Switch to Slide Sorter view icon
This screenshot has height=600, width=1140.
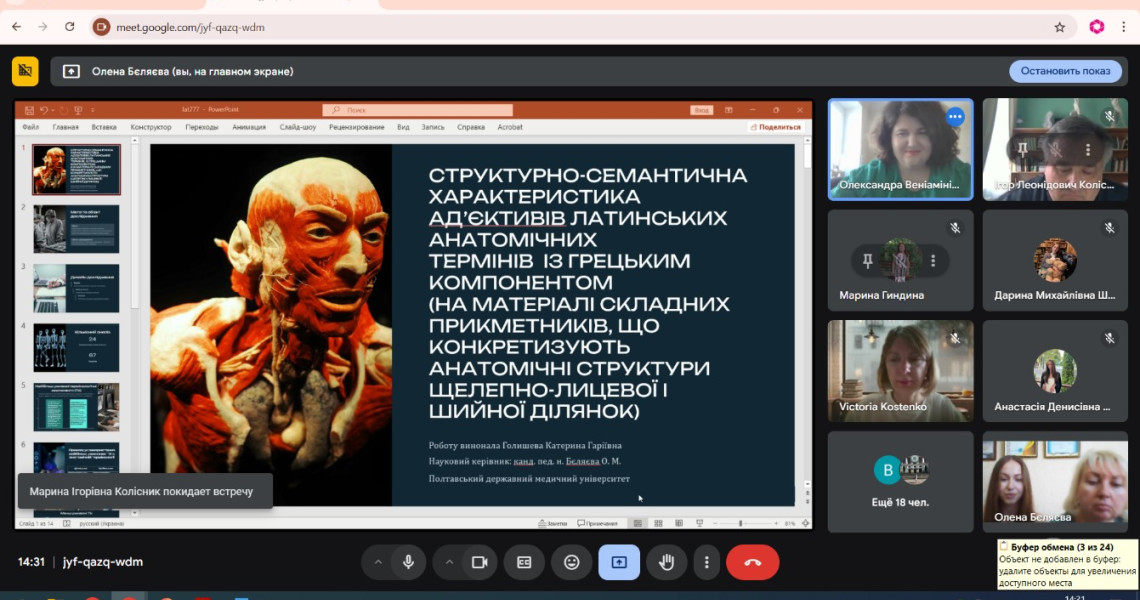(x=658, y=523)
